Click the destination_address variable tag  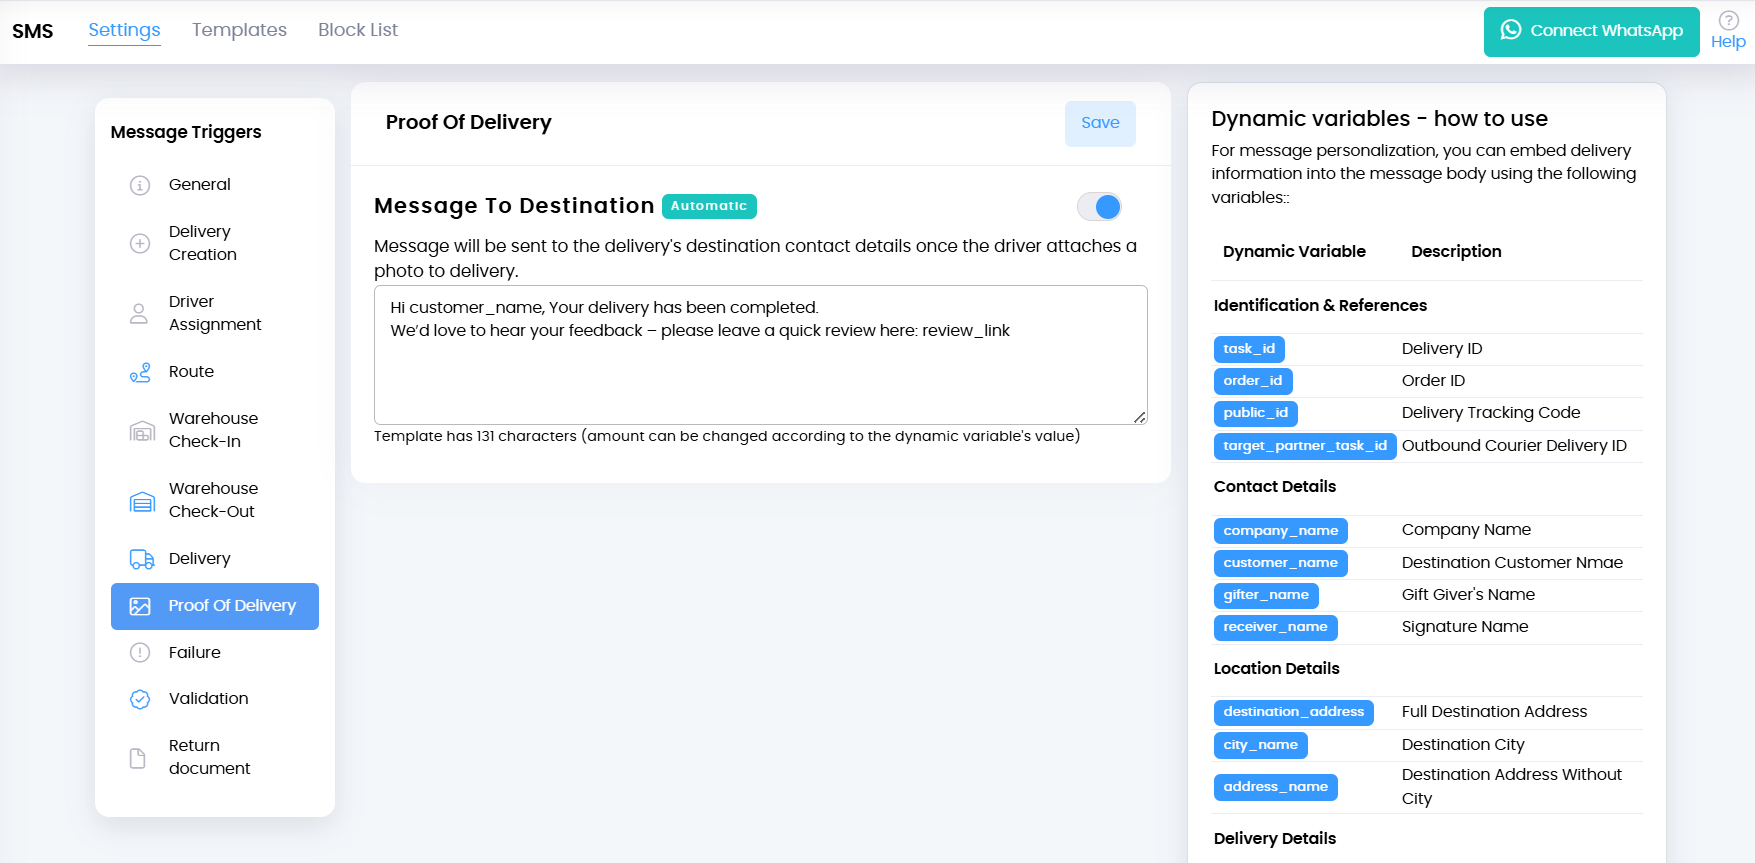[1293, 712]
